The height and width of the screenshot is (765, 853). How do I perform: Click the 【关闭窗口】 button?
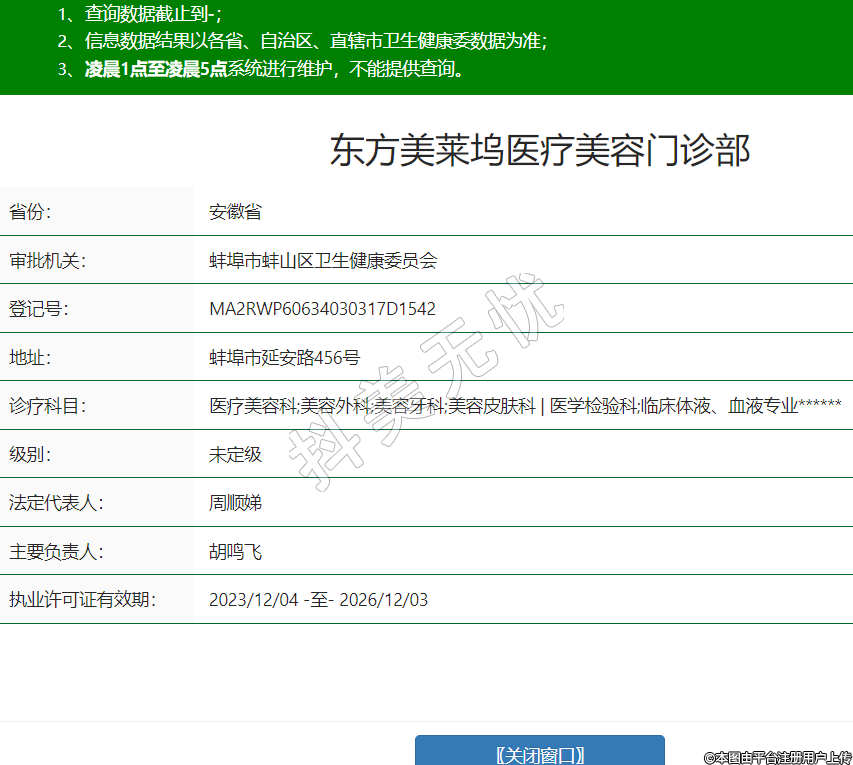coord(540,754)
